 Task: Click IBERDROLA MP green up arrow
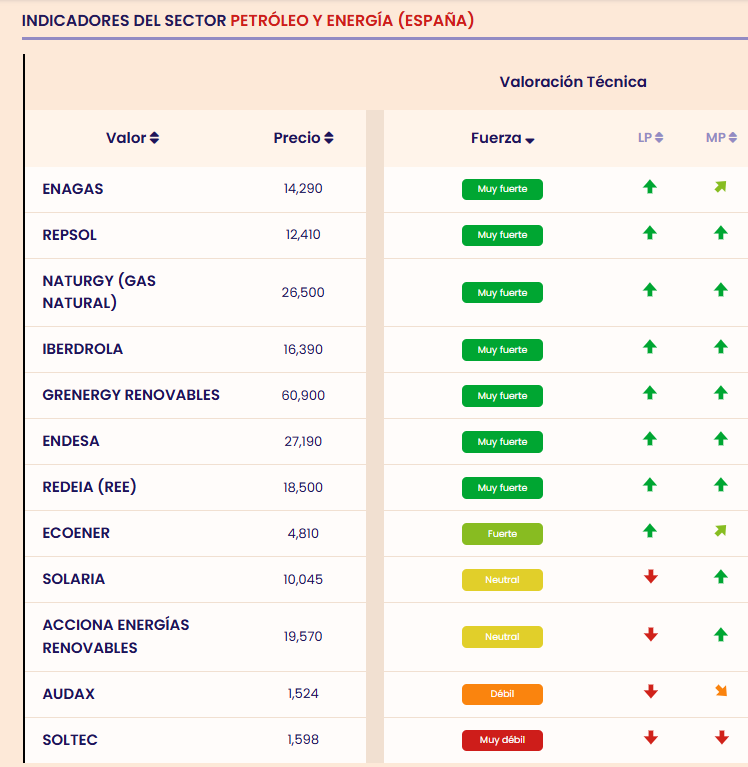[721, 347]
